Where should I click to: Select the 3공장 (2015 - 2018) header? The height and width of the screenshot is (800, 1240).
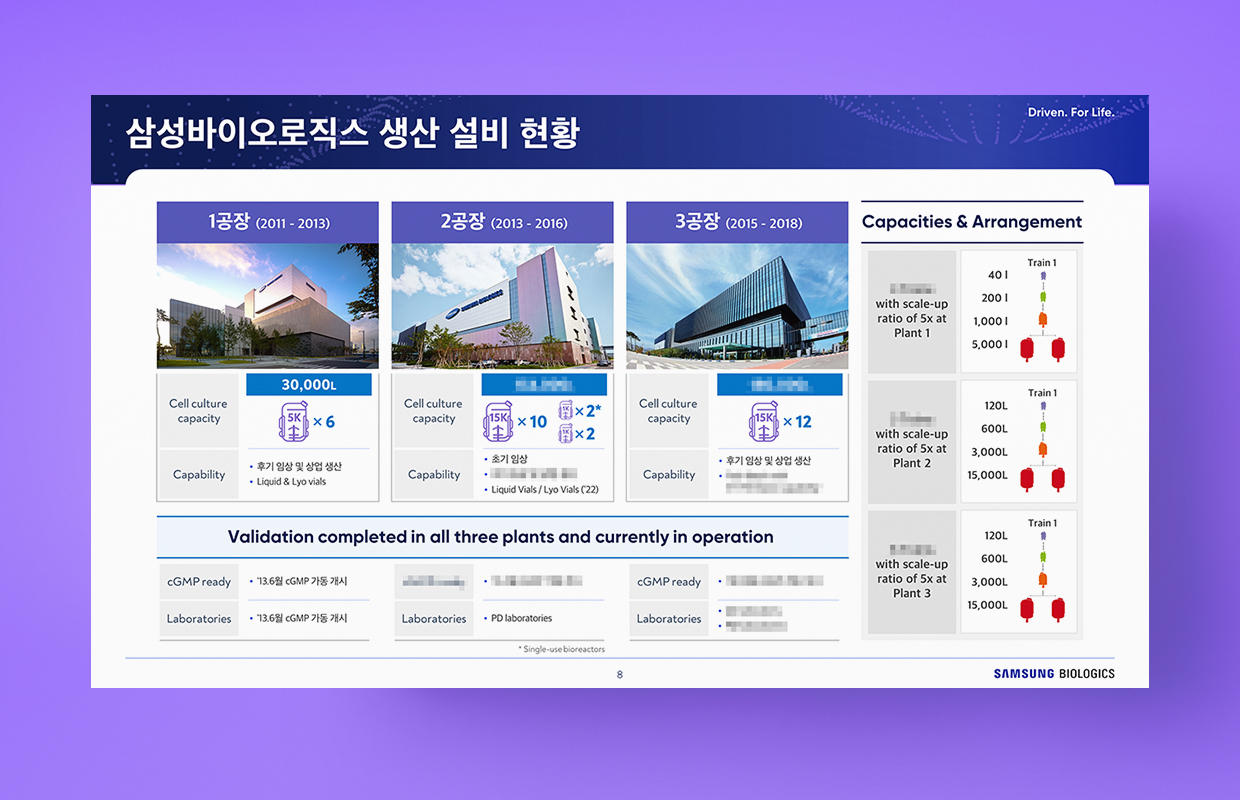(x=737, y=222)
